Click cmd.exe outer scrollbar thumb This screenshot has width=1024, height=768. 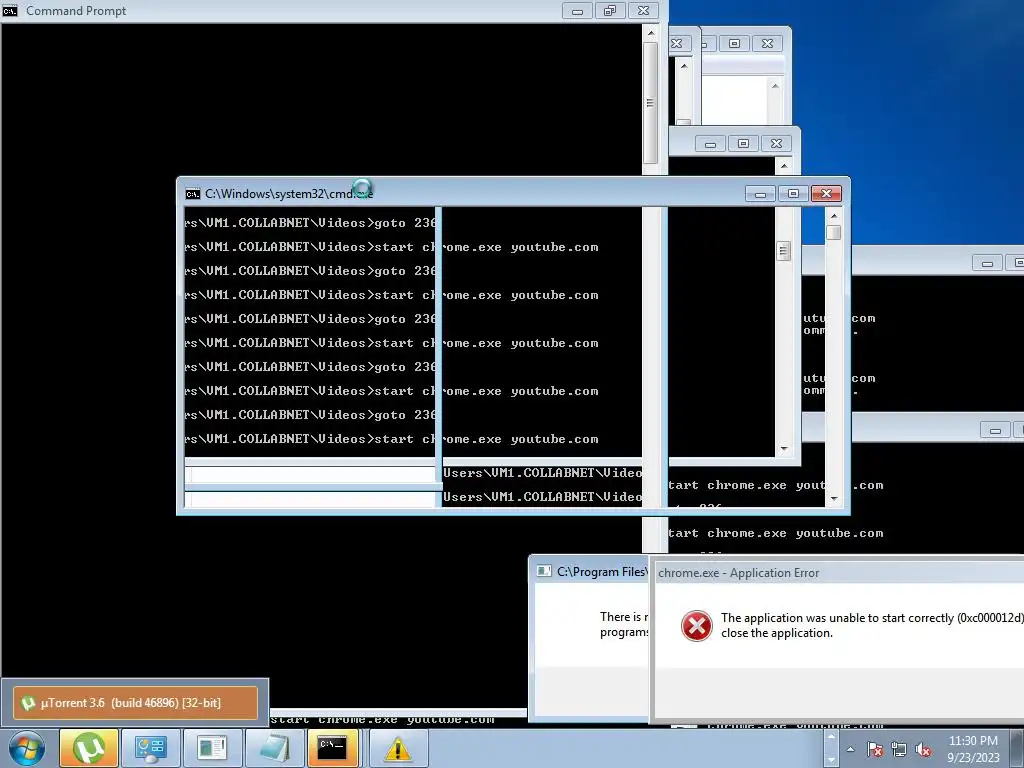click(833, 232)
